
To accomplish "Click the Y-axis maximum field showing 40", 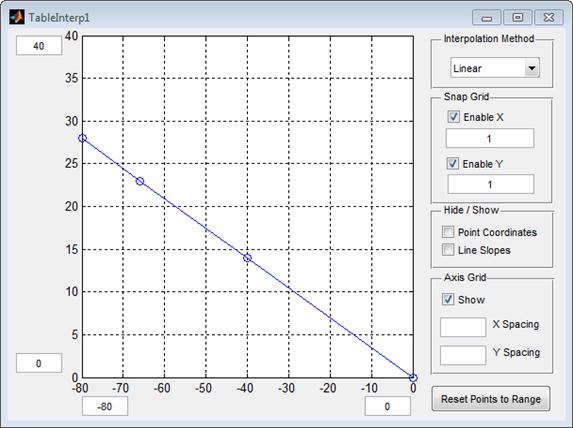I will coord(39,46).
